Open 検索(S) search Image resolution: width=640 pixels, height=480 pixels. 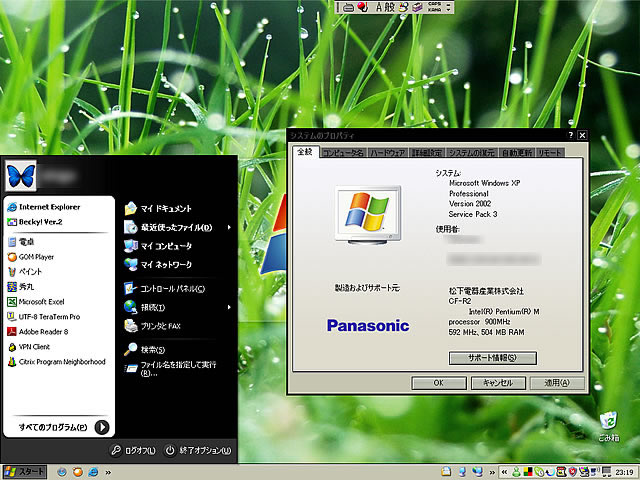[x=144, y=349]
